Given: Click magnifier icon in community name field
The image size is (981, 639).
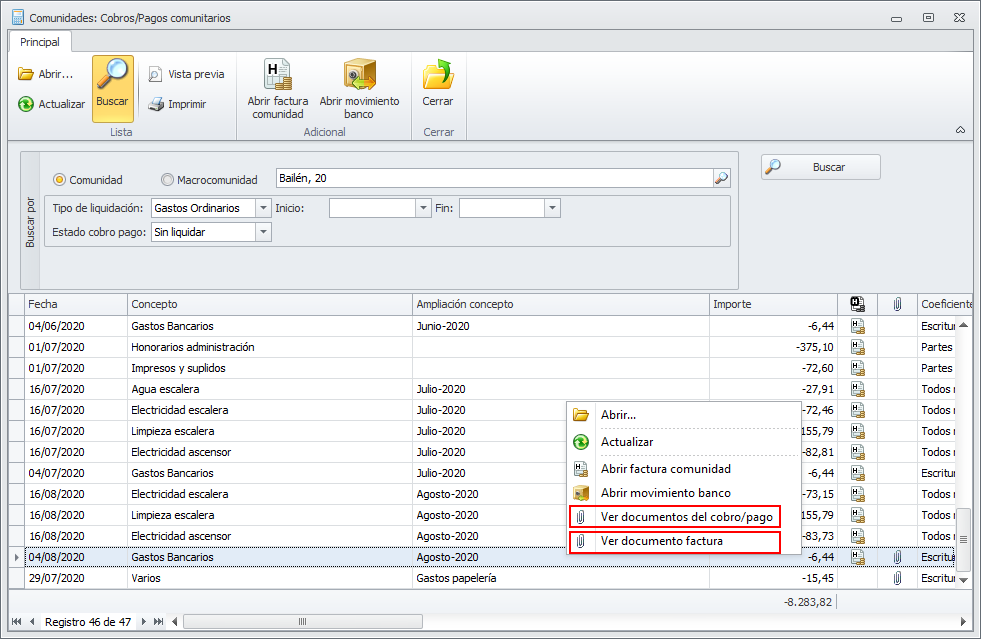Looking at the screenshot, I should pos(721,178).
